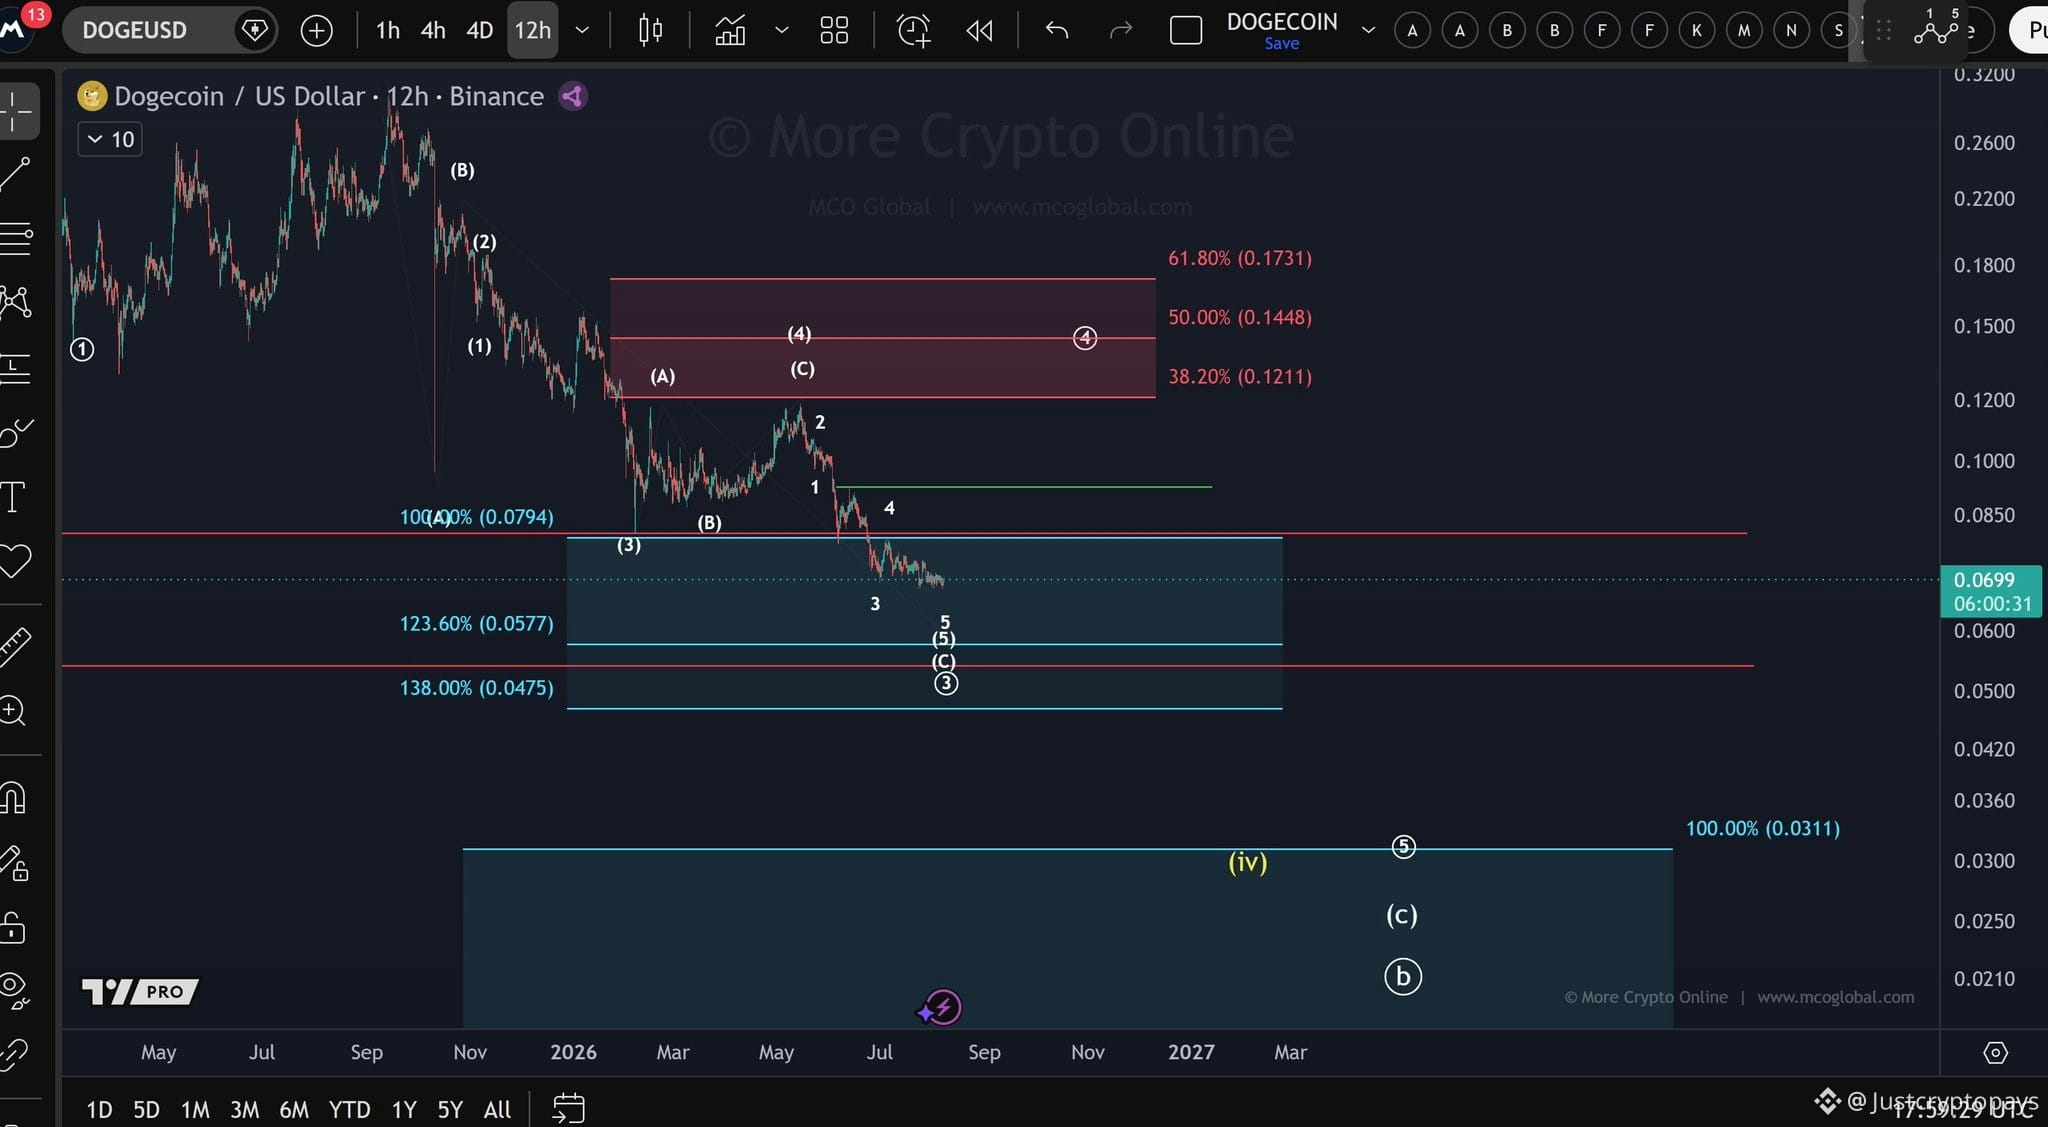Image resolution: width=2048 pixels, height=1127 pixels.
Task: Set date range to 3M
Action: (x=245, y=1109)
